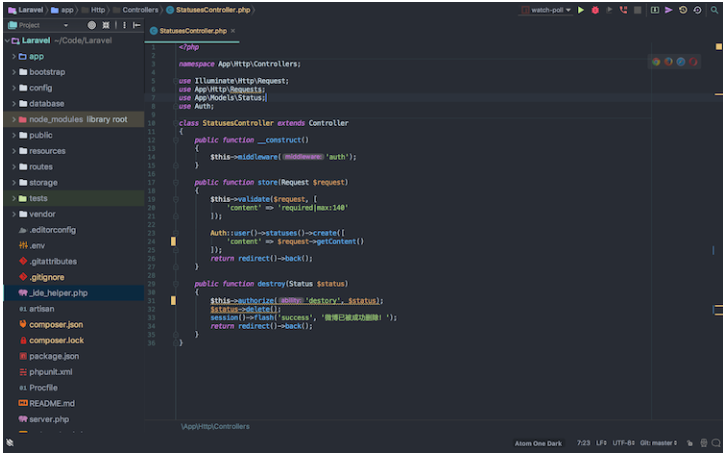Select the .gitattributes file
The height and width of the screenshot is (456, 724).
74,261
